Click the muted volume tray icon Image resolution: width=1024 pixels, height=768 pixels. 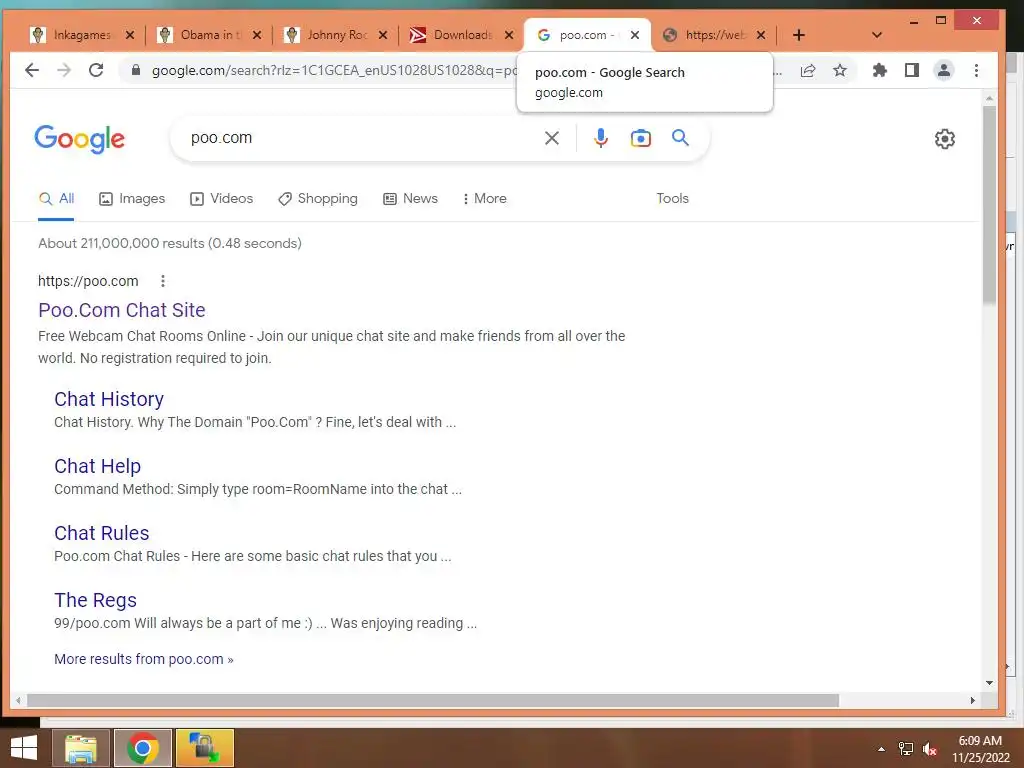930,749
